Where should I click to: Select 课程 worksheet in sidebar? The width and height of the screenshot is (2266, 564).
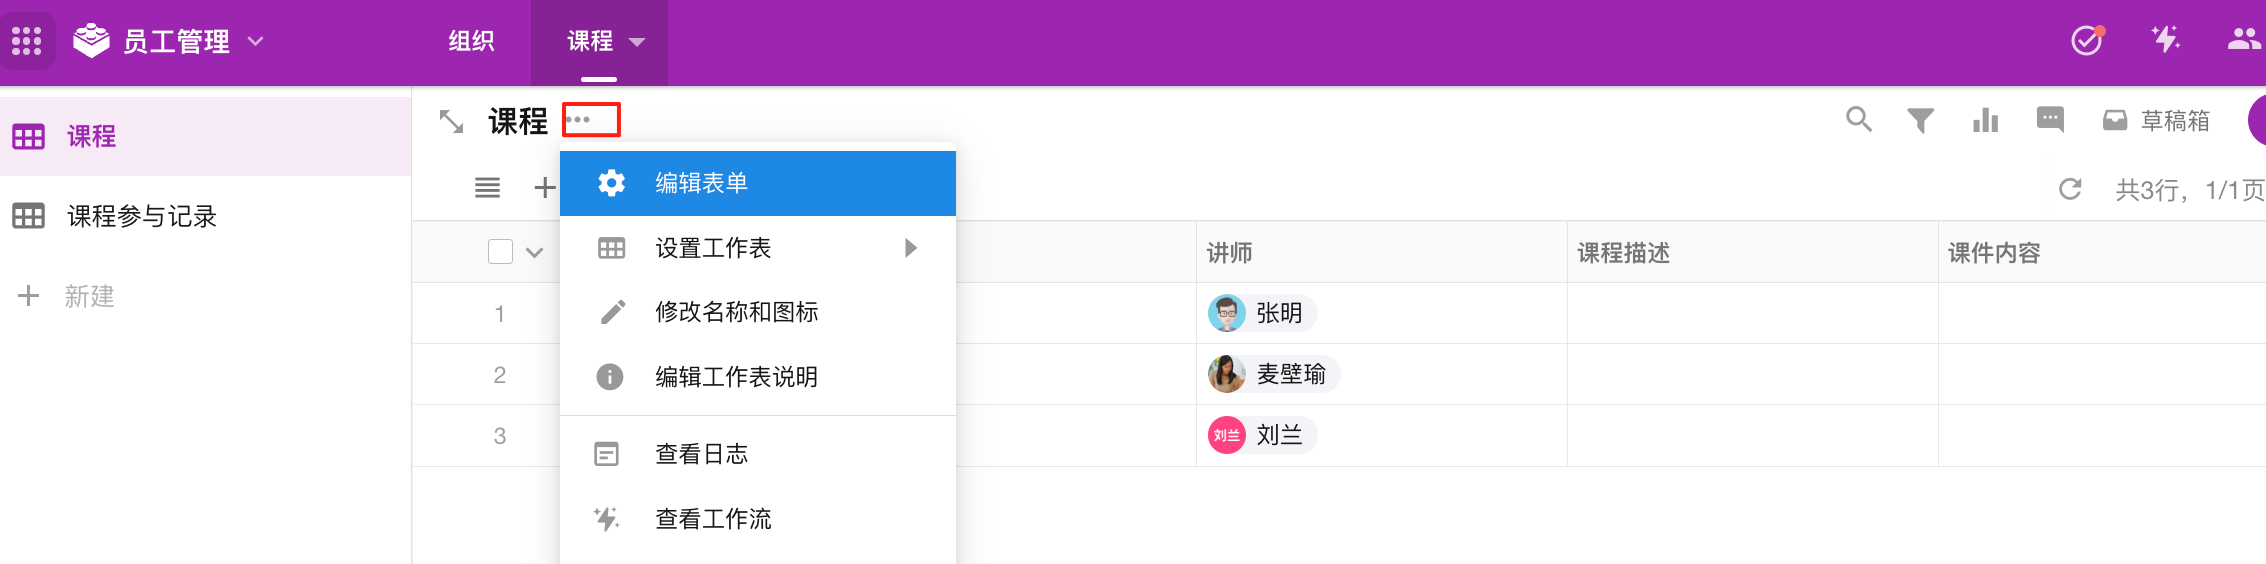click(x=205, y=137)
